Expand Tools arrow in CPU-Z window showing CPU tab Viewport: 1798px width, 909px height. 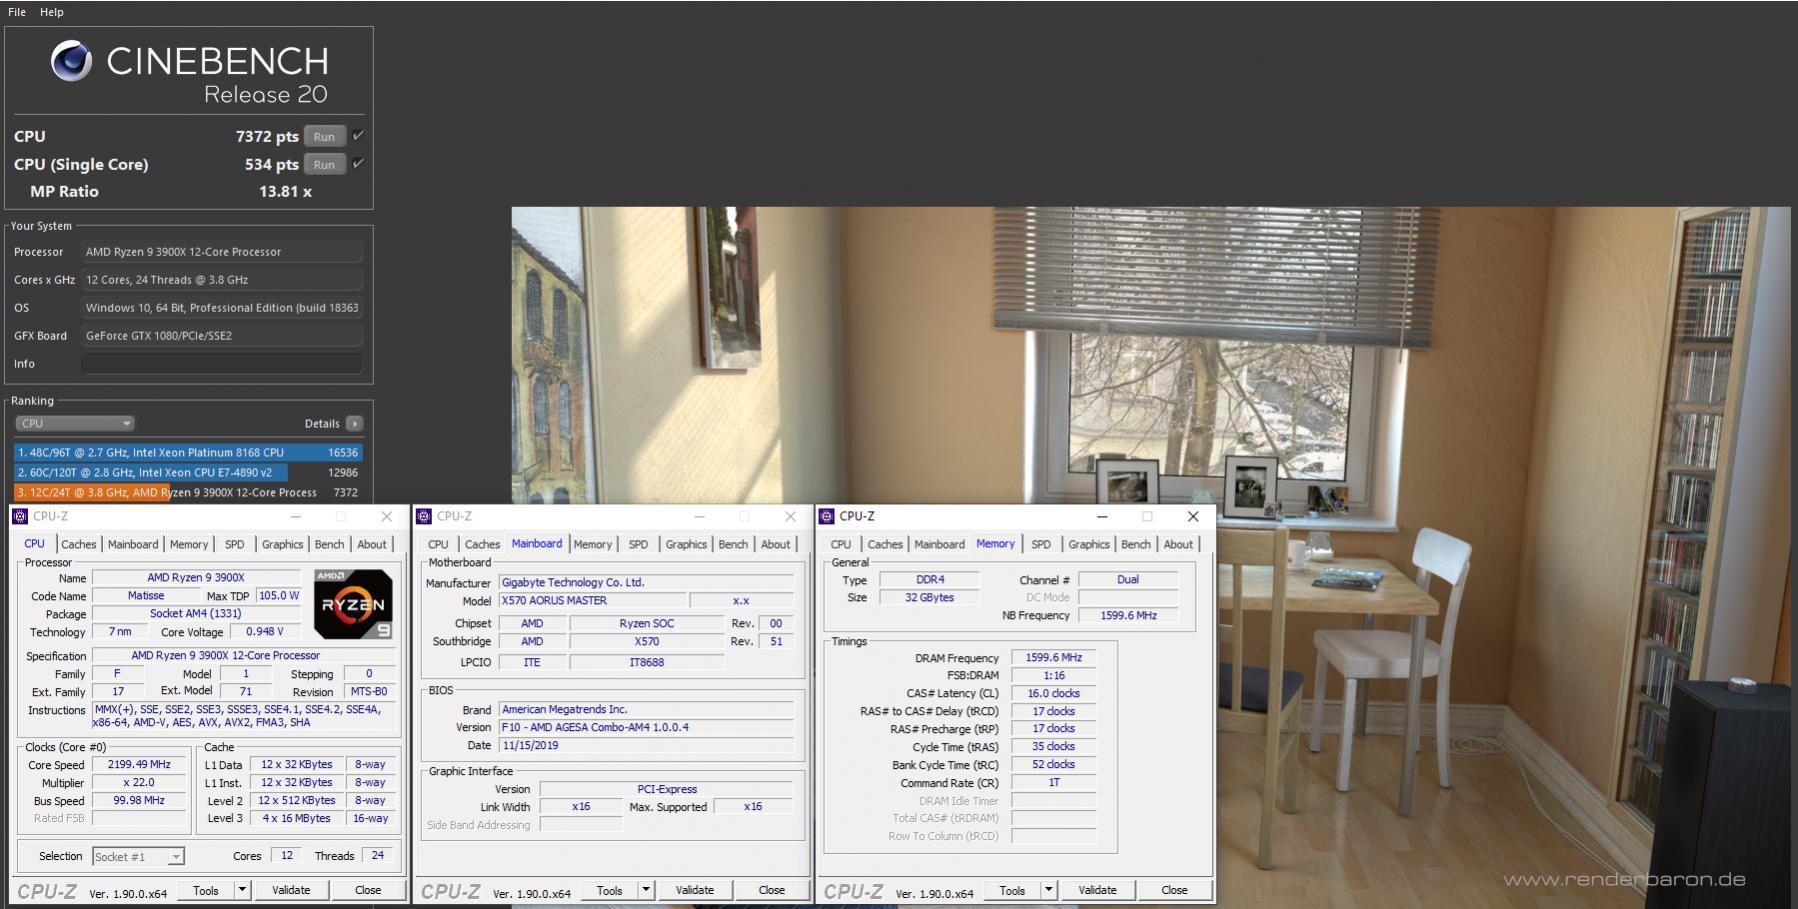pos(241,890)
